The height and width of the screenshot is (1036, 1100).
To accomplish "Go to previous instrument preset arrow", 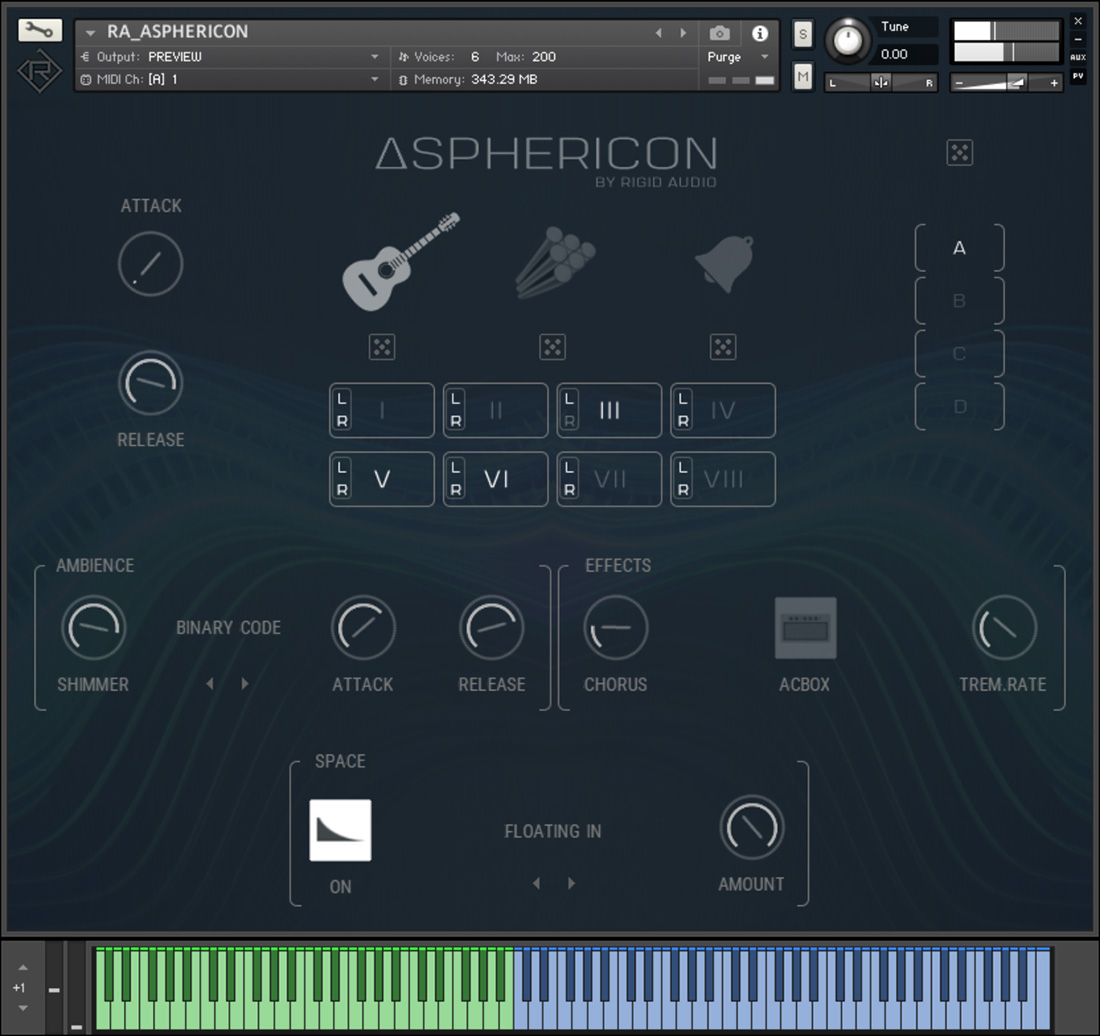I will tap(658, 33).
